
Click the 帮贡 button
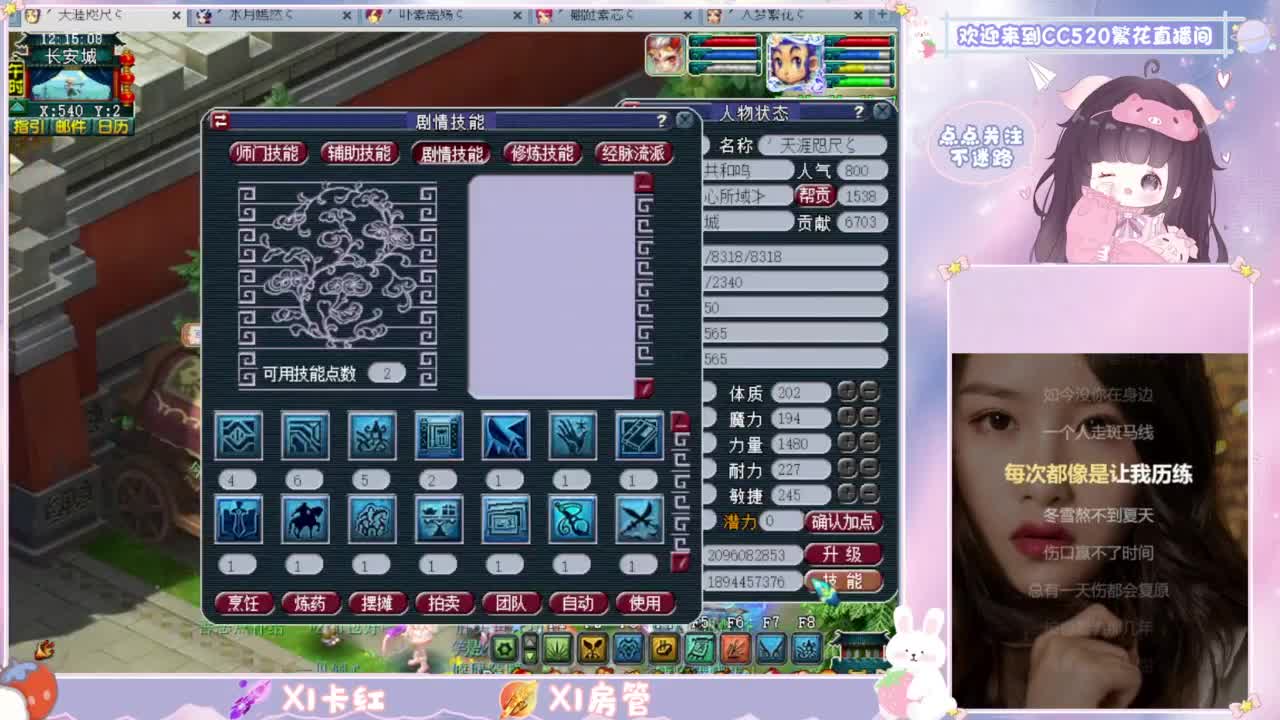(x=814, y=196)
